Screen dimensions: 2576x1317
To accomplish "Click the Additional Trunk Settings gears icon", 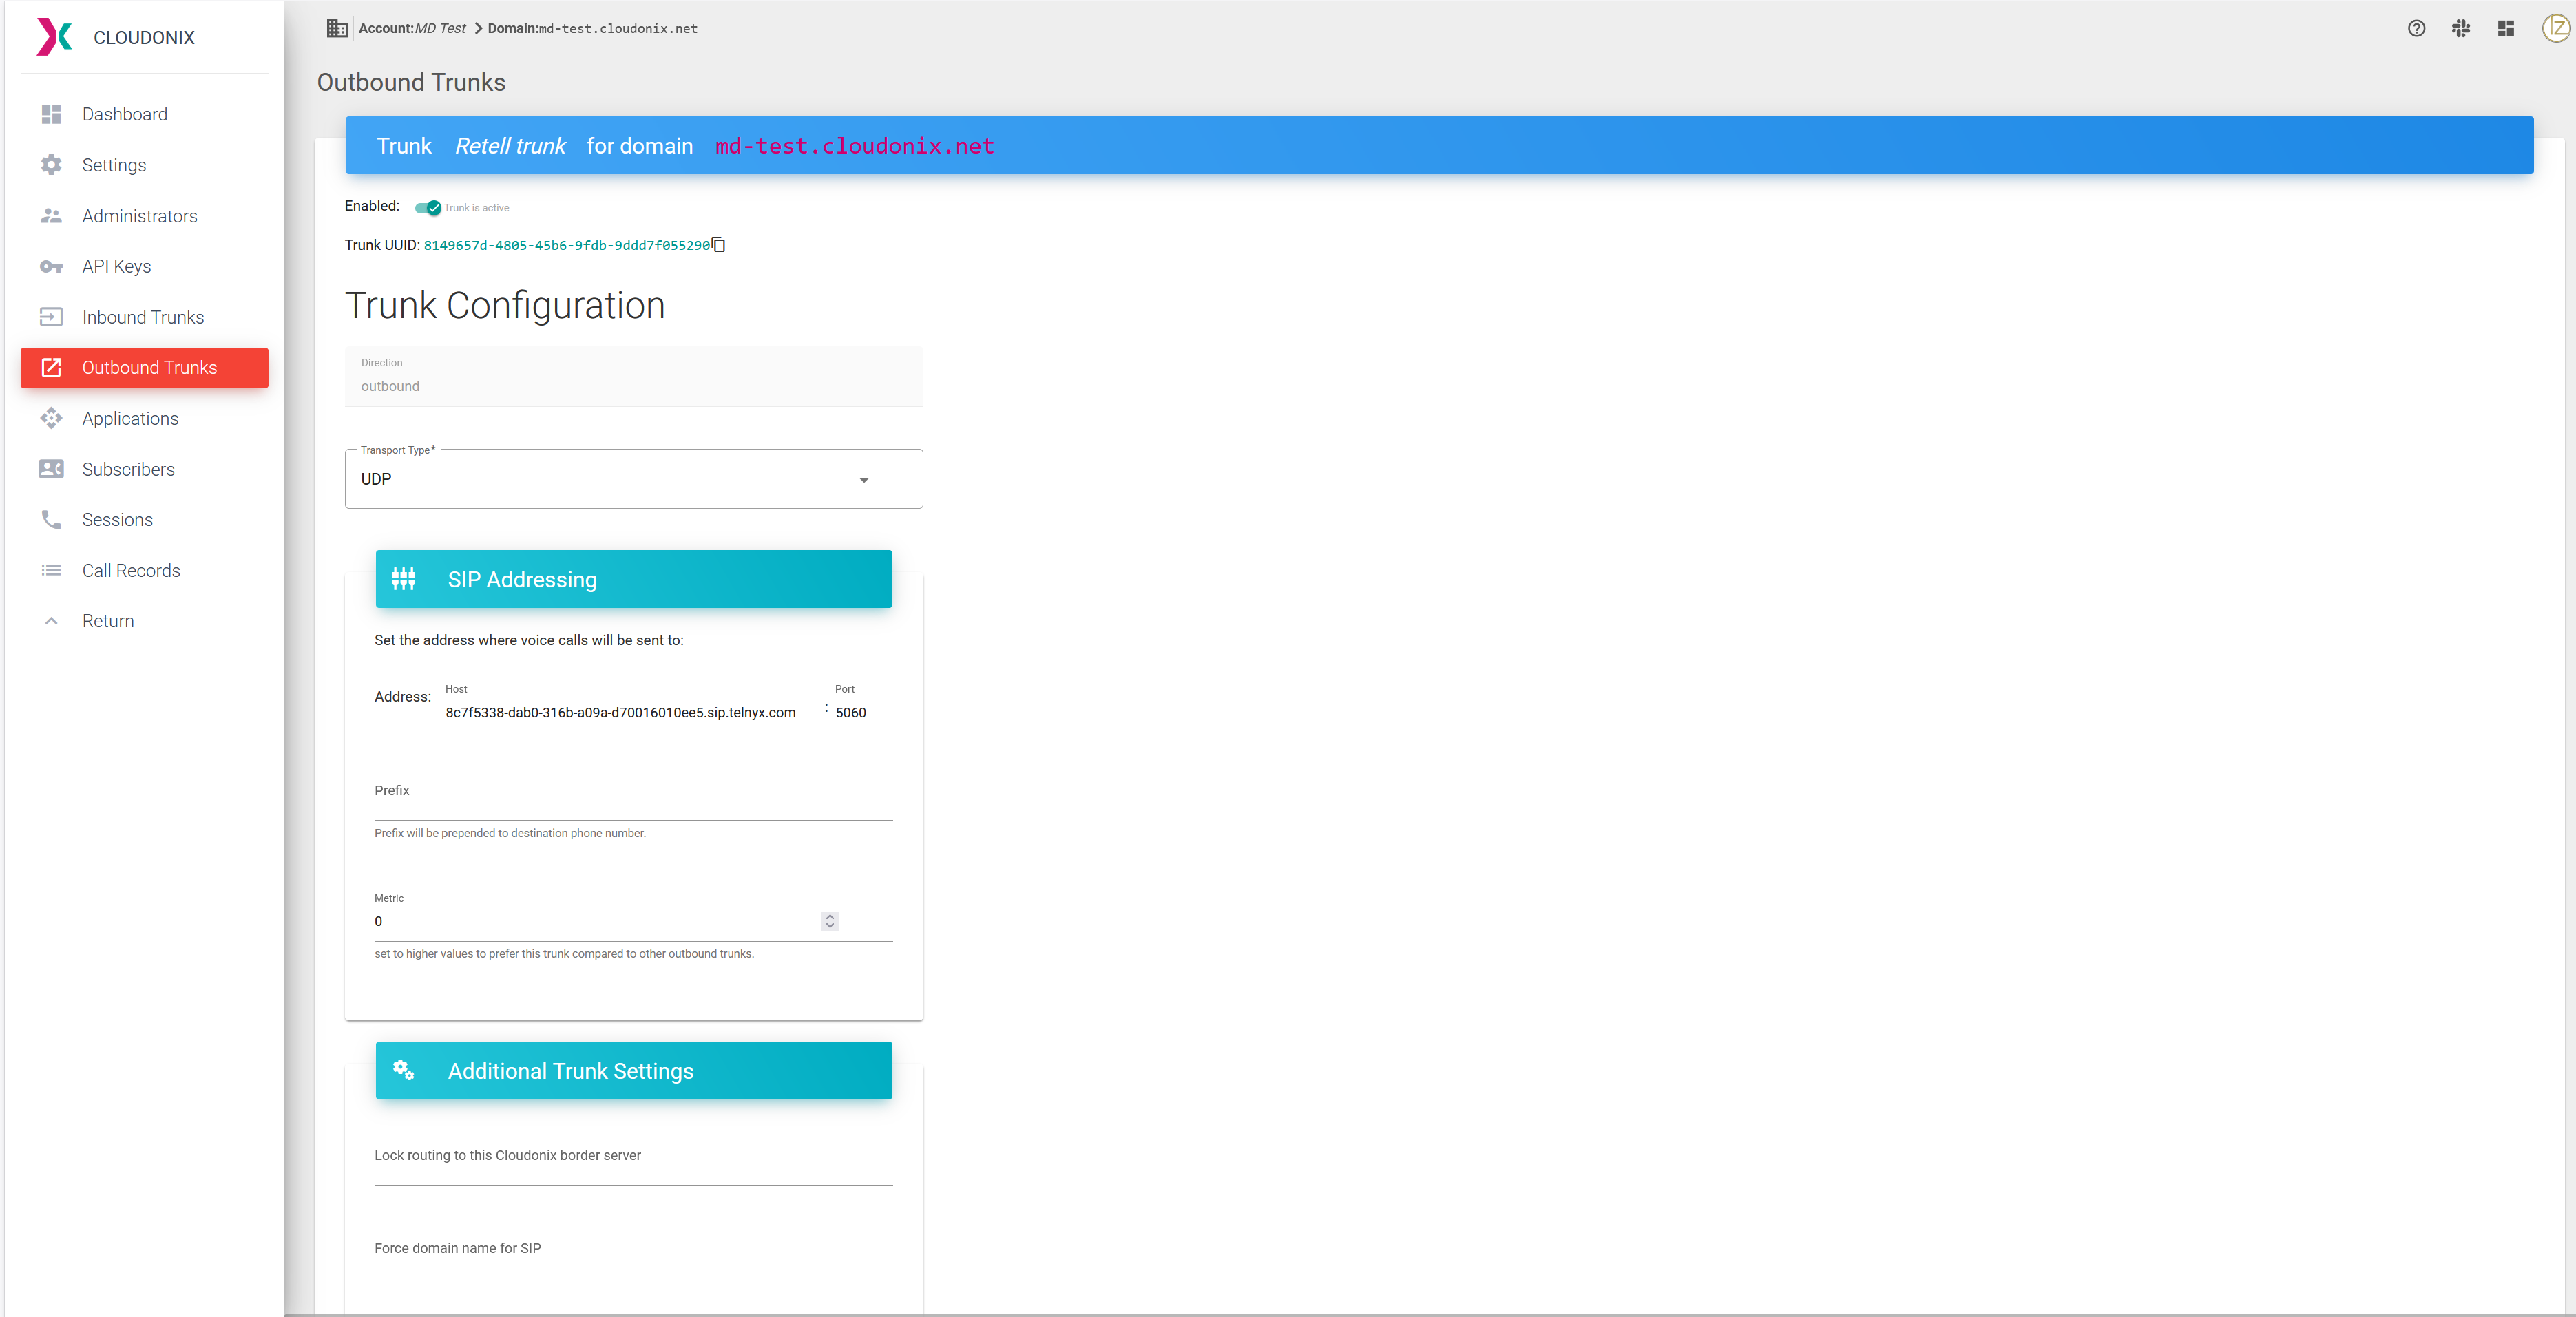I will coord(404,1070).
